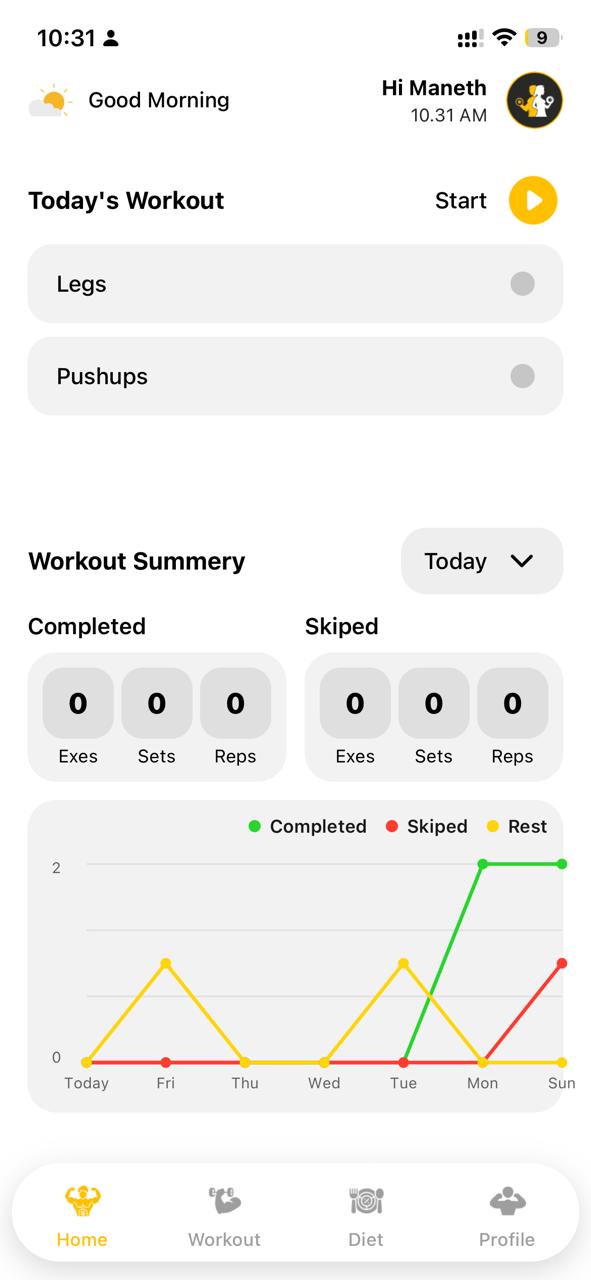Select the Workout dumbbell icon

click(x=224, y=1200)
